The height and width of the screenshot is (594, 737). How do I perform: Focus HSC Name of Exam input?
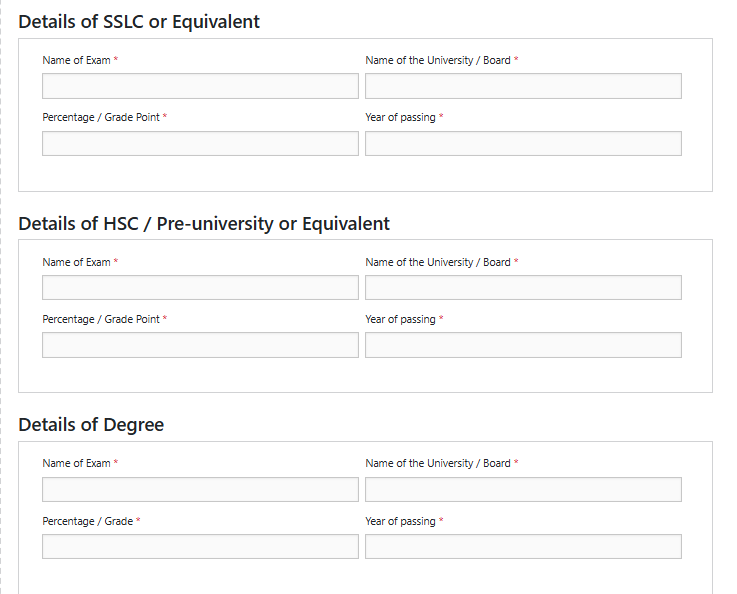tap(200, 288)
